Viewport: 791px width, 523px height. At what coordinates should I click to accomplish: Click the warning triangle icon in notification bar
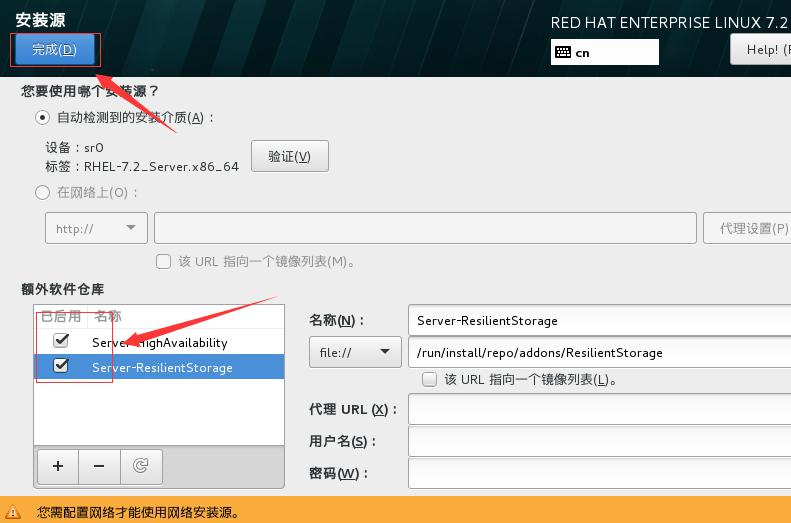13,512
